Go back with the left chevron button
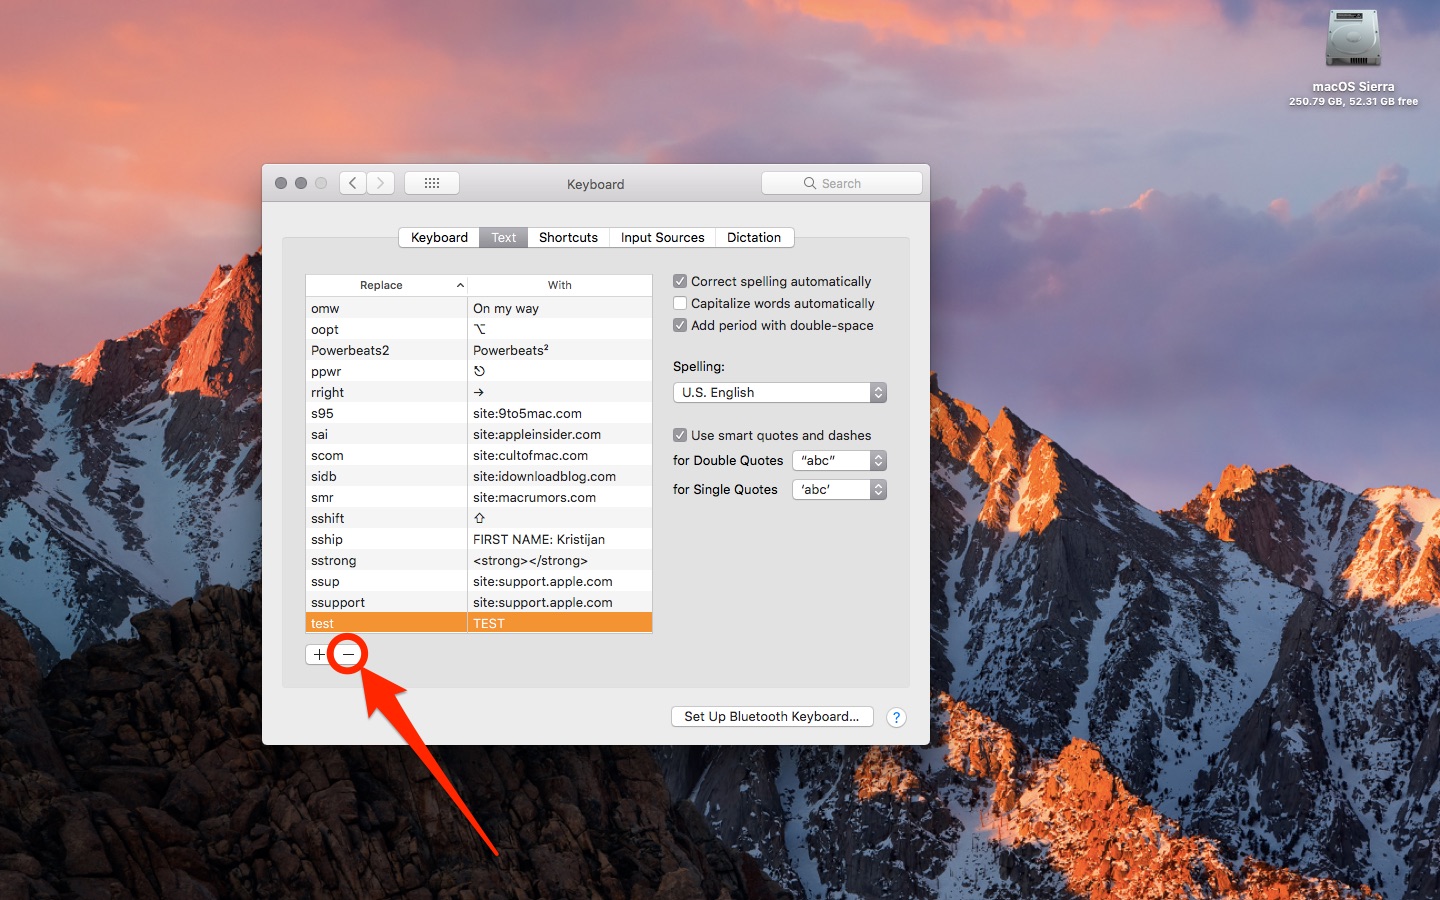 click(x=352, y=183)
